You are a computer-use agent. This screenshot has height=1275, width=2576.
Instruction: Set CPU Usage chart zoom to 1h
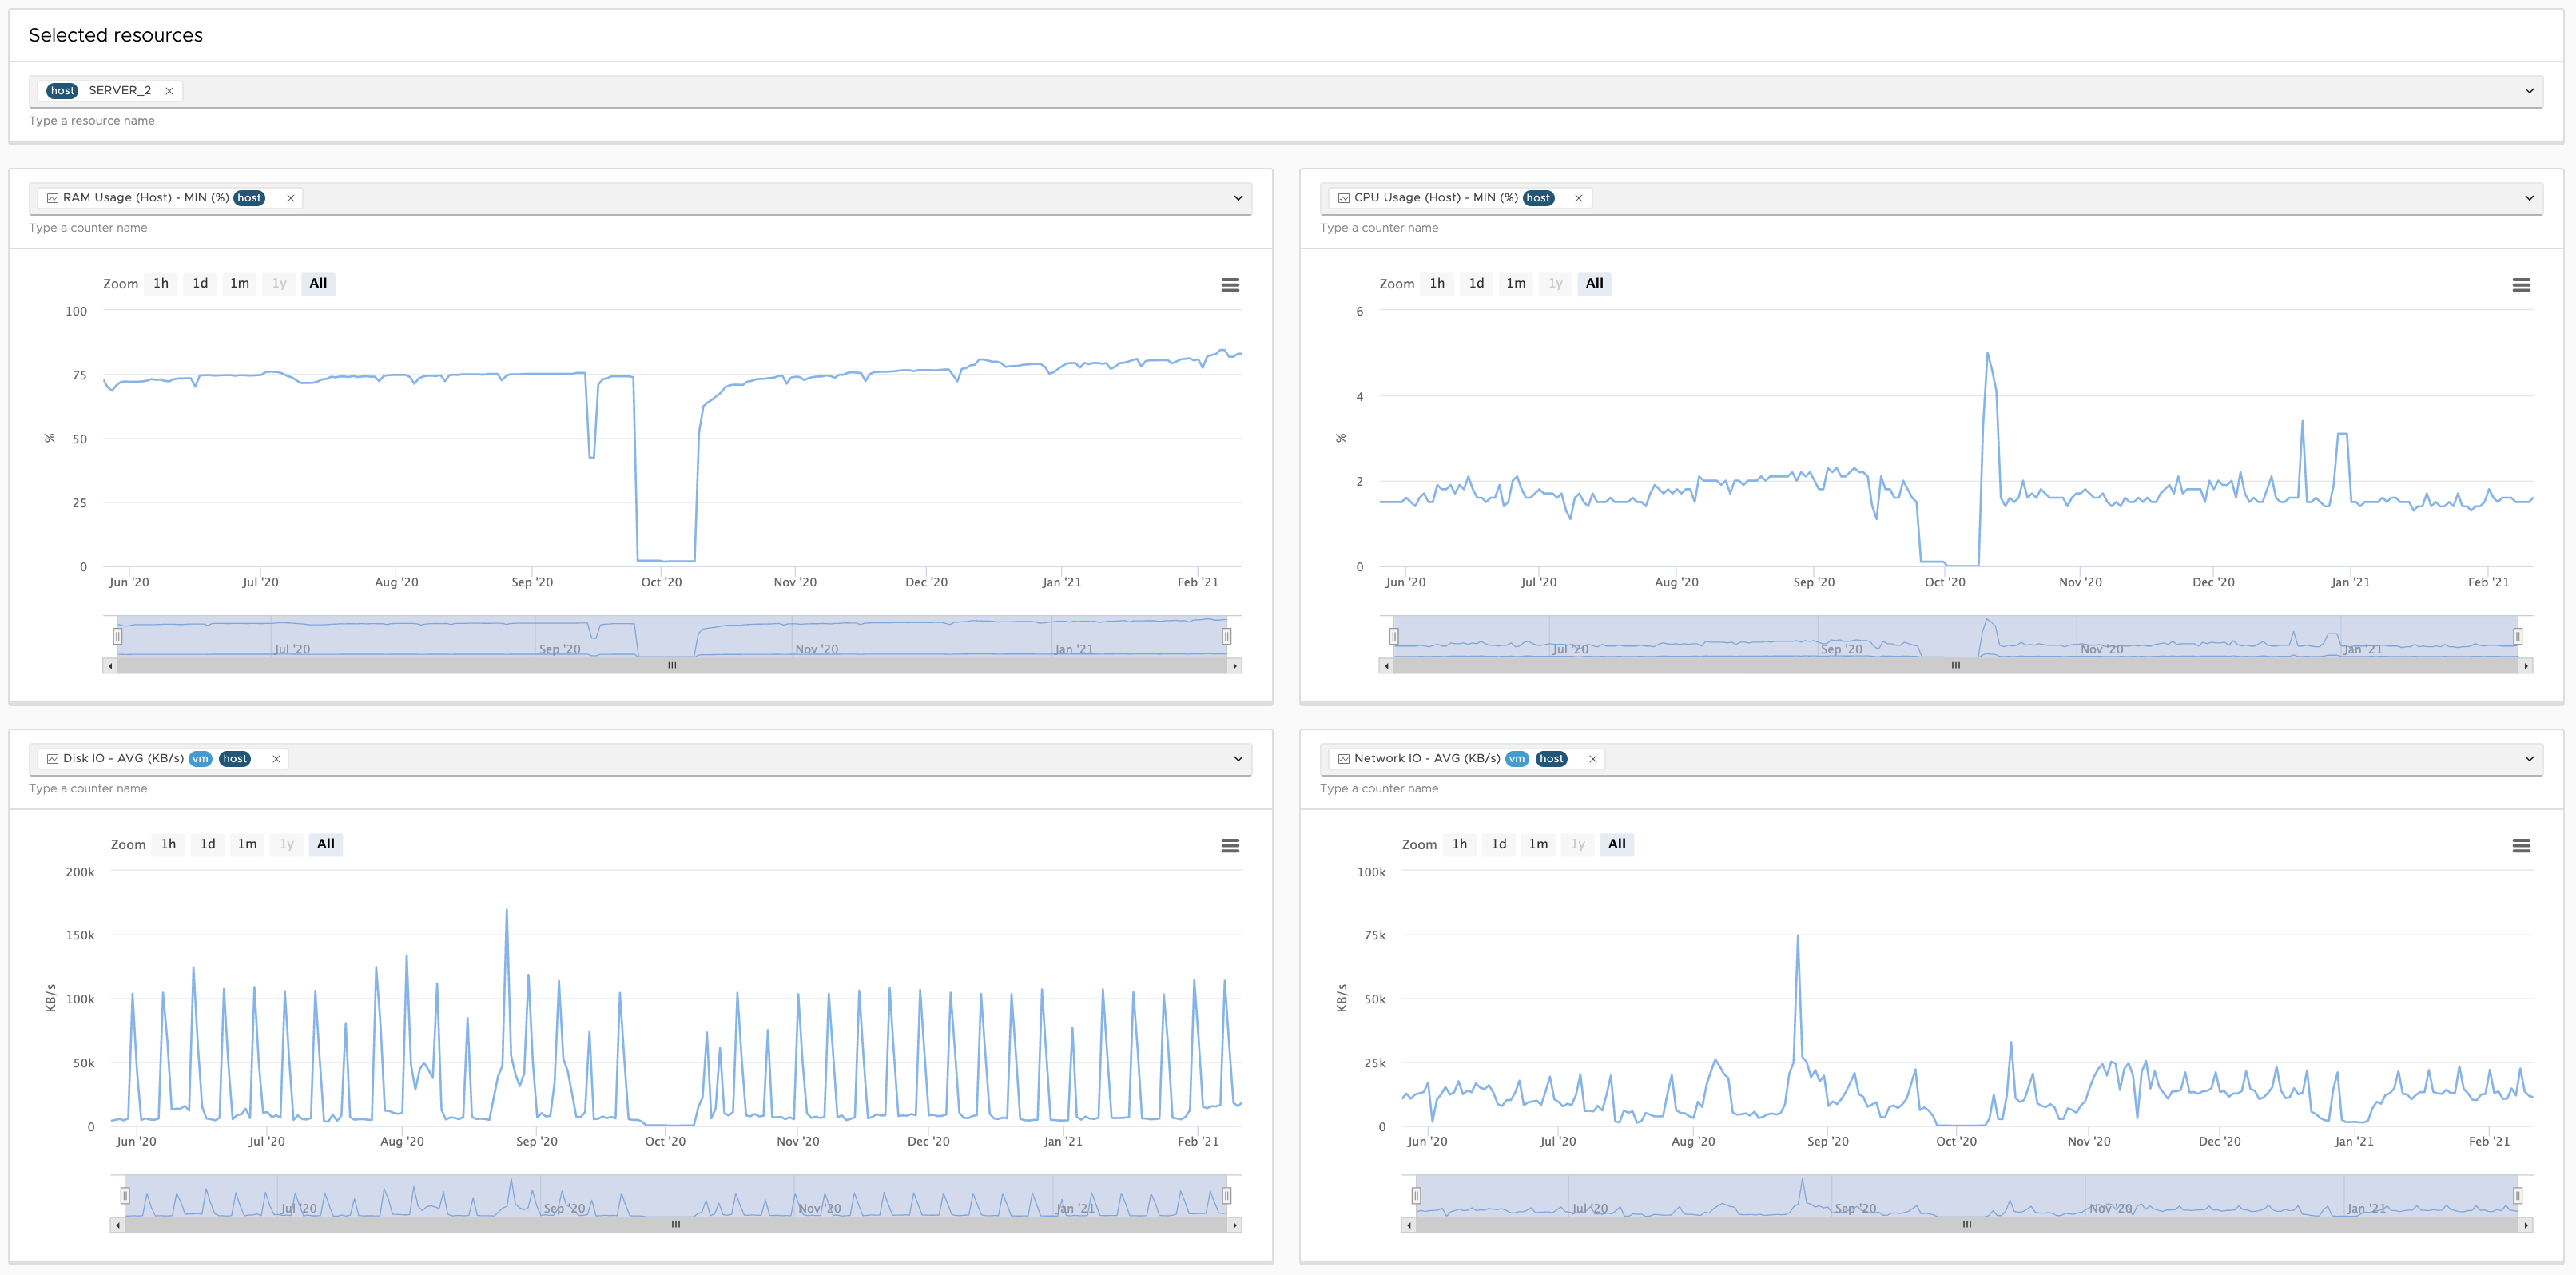click(1437, 284)
